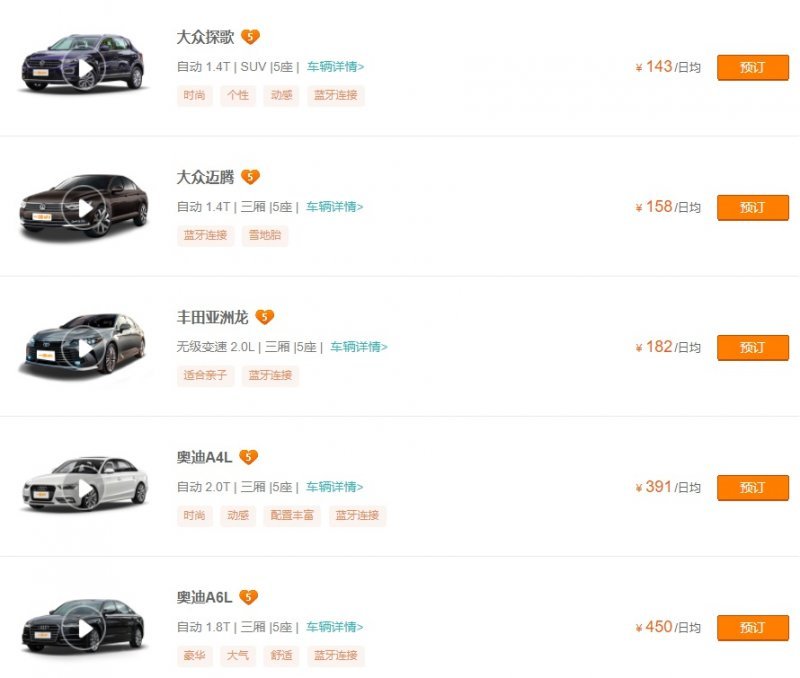The width and height of the screenshot is (800, 678).
Task: Open the 奥迪A6L title link
Action: (204, 597)
